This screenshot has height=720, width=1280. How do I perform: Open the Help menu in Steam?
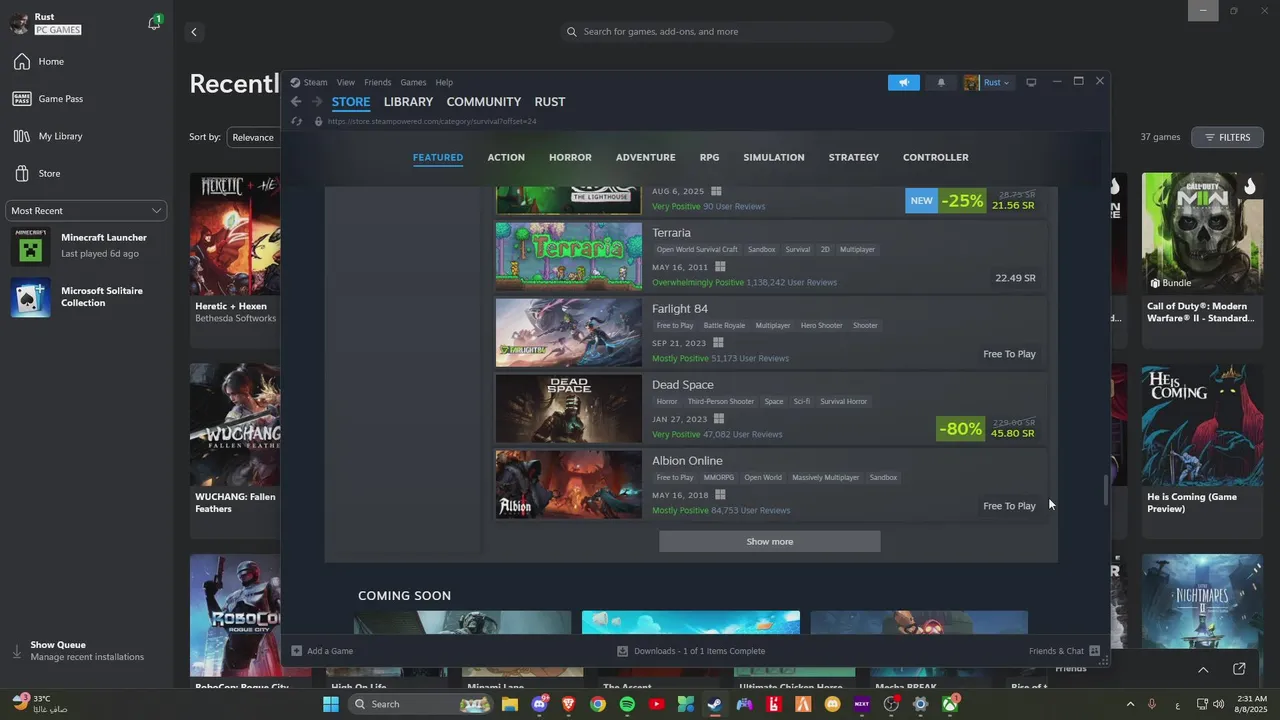coord(444,82)
